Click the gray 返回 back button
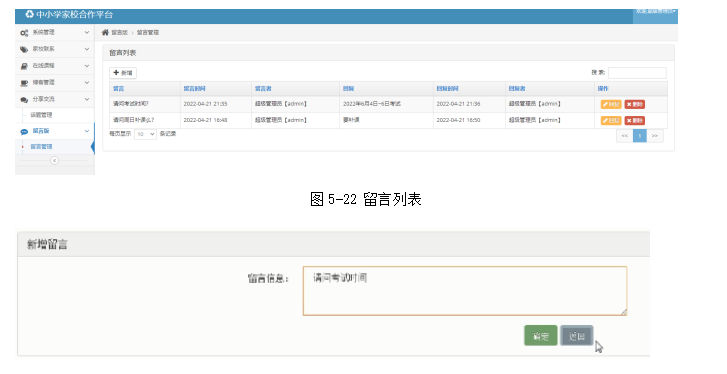 coord(576,336)
